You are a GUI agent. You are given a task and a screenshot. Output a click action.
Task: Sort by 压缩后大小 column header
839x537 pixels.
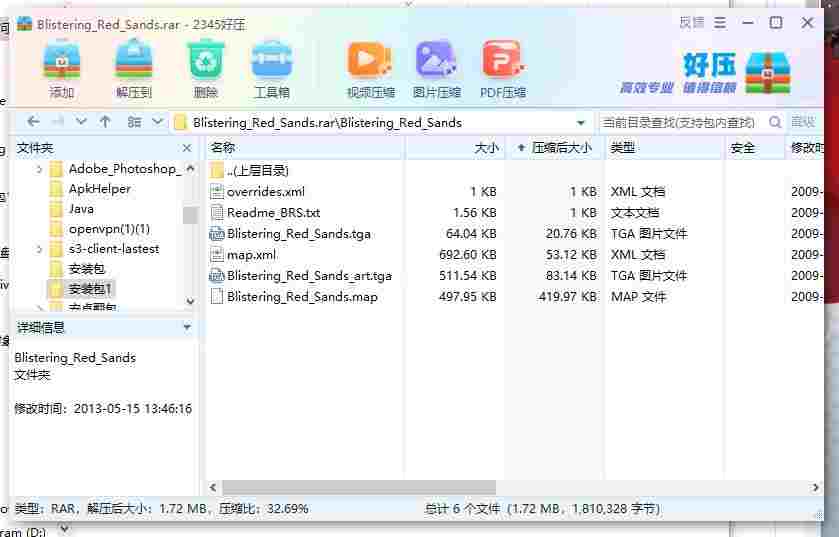tap(555, 148)
